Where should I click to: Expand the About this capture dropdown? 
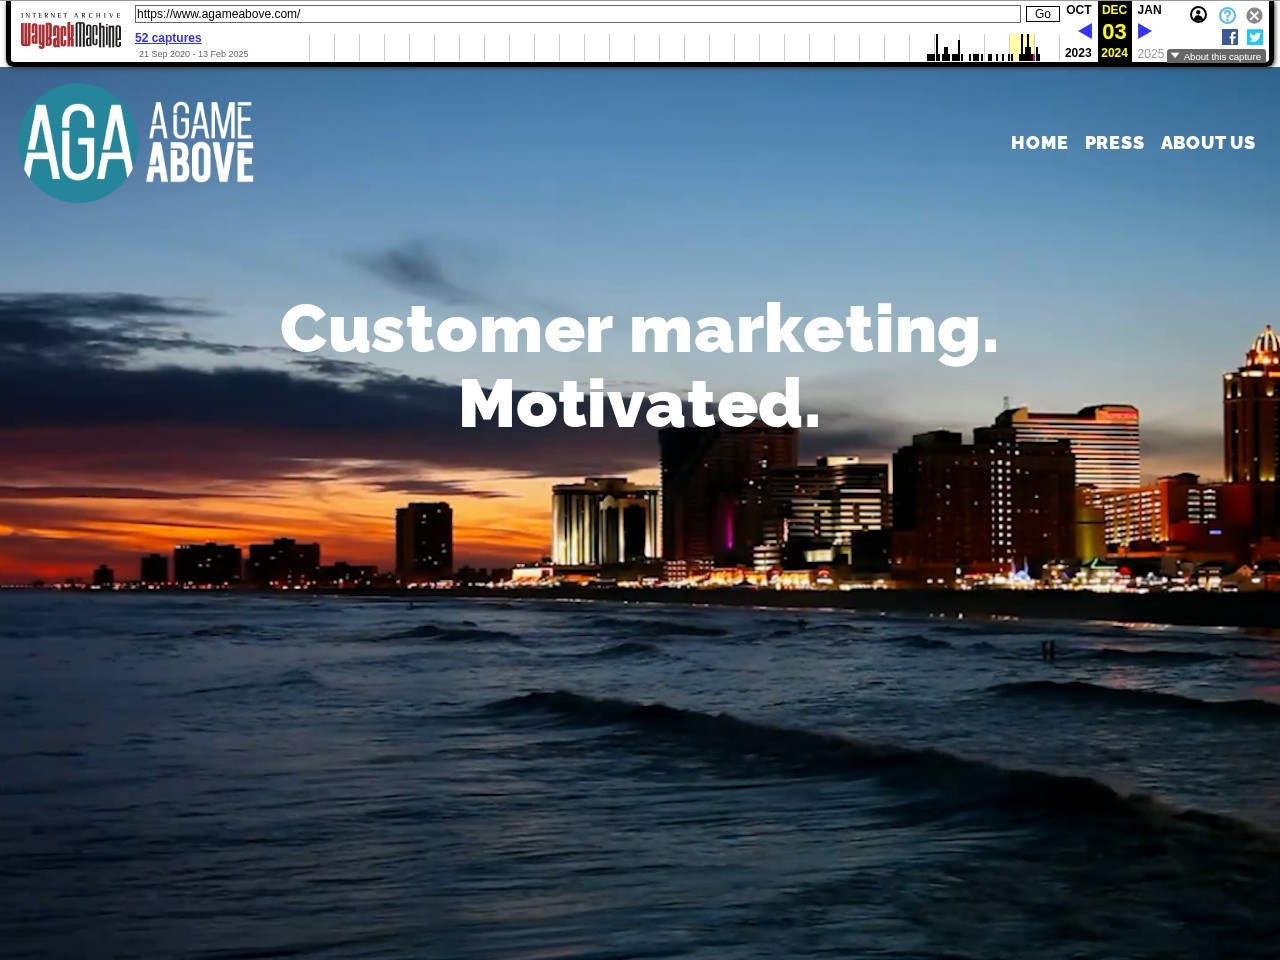(x=1216, y=57)
